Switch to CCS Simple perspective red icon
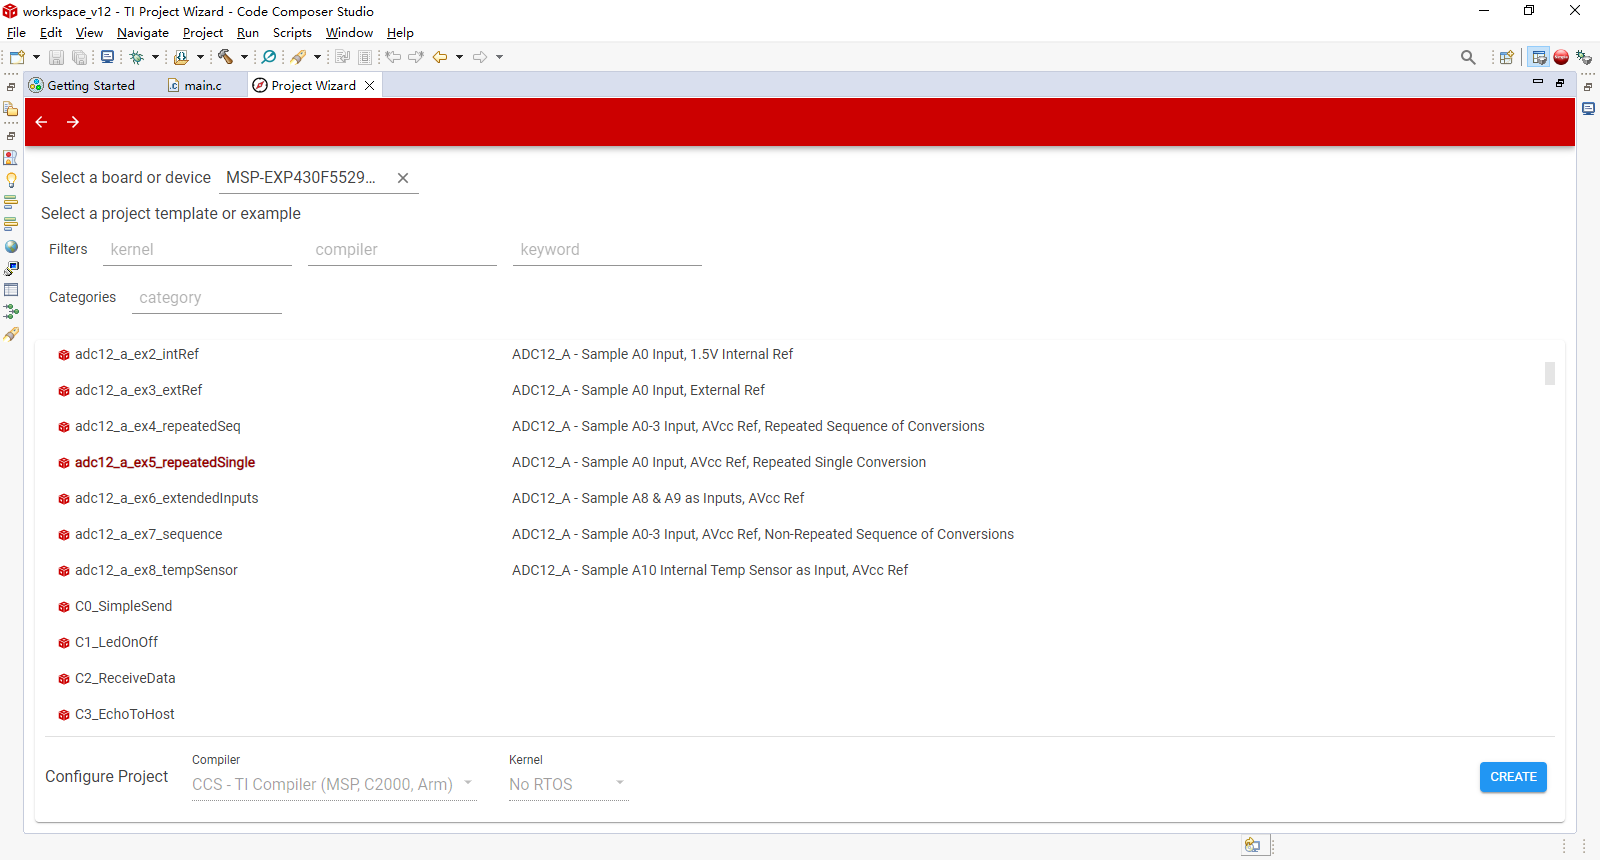Screen dimensions: 1600x860 pyautogui.click(x=1561, y=57)
